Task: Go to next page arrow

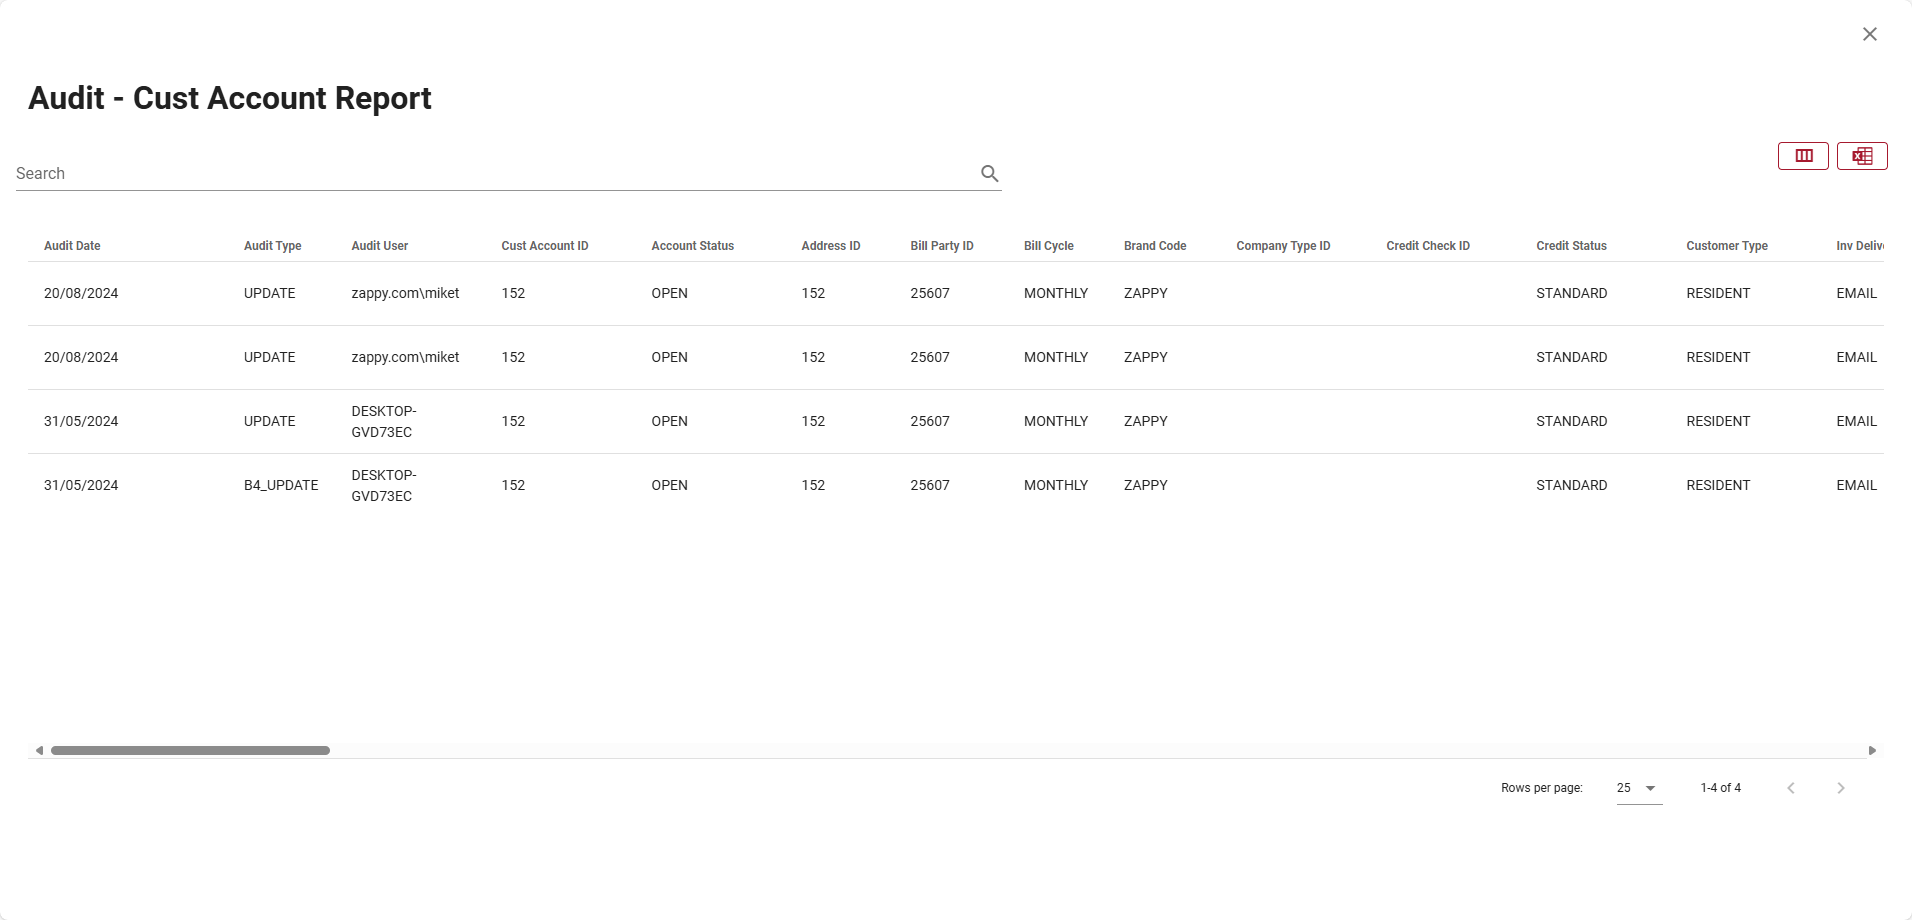Action: [1840, 788]
